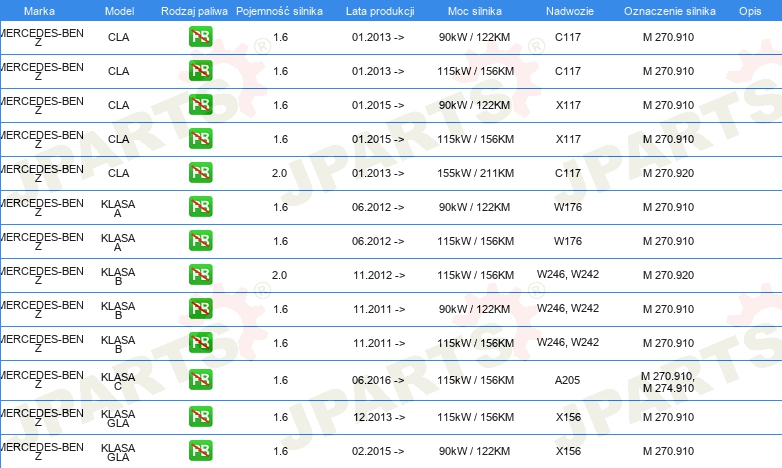Click the fuel icon in the KLASA C A205 row

[200, 380]
